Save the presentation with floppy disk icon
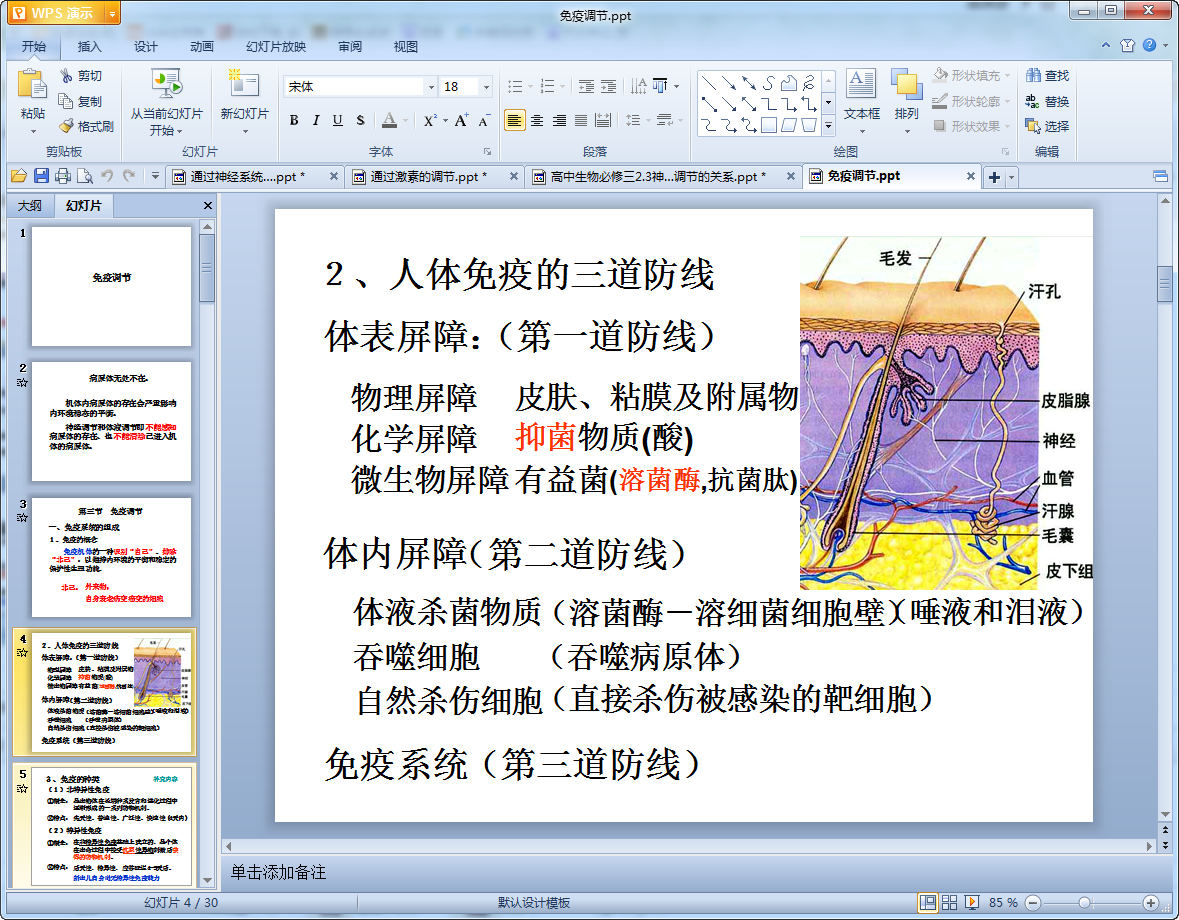The height and width of the screenshot is (920, 1179). coord(41,176)
